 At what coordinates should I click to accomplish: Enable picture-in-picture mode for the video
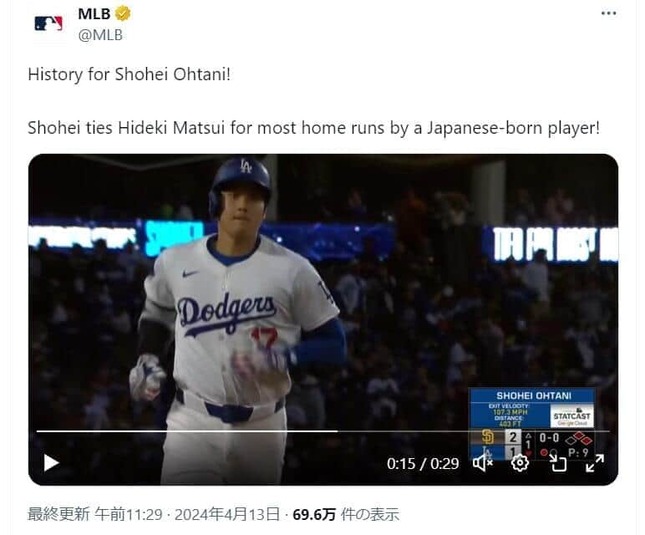pos(558,463)
